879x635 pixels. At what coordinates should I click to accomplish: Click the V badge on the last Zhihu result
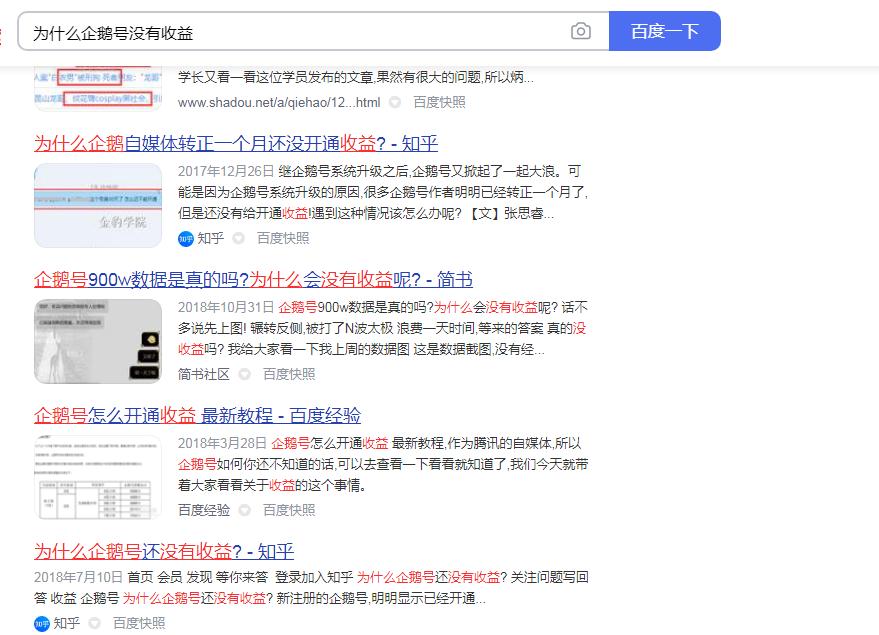tap(44, 623)
